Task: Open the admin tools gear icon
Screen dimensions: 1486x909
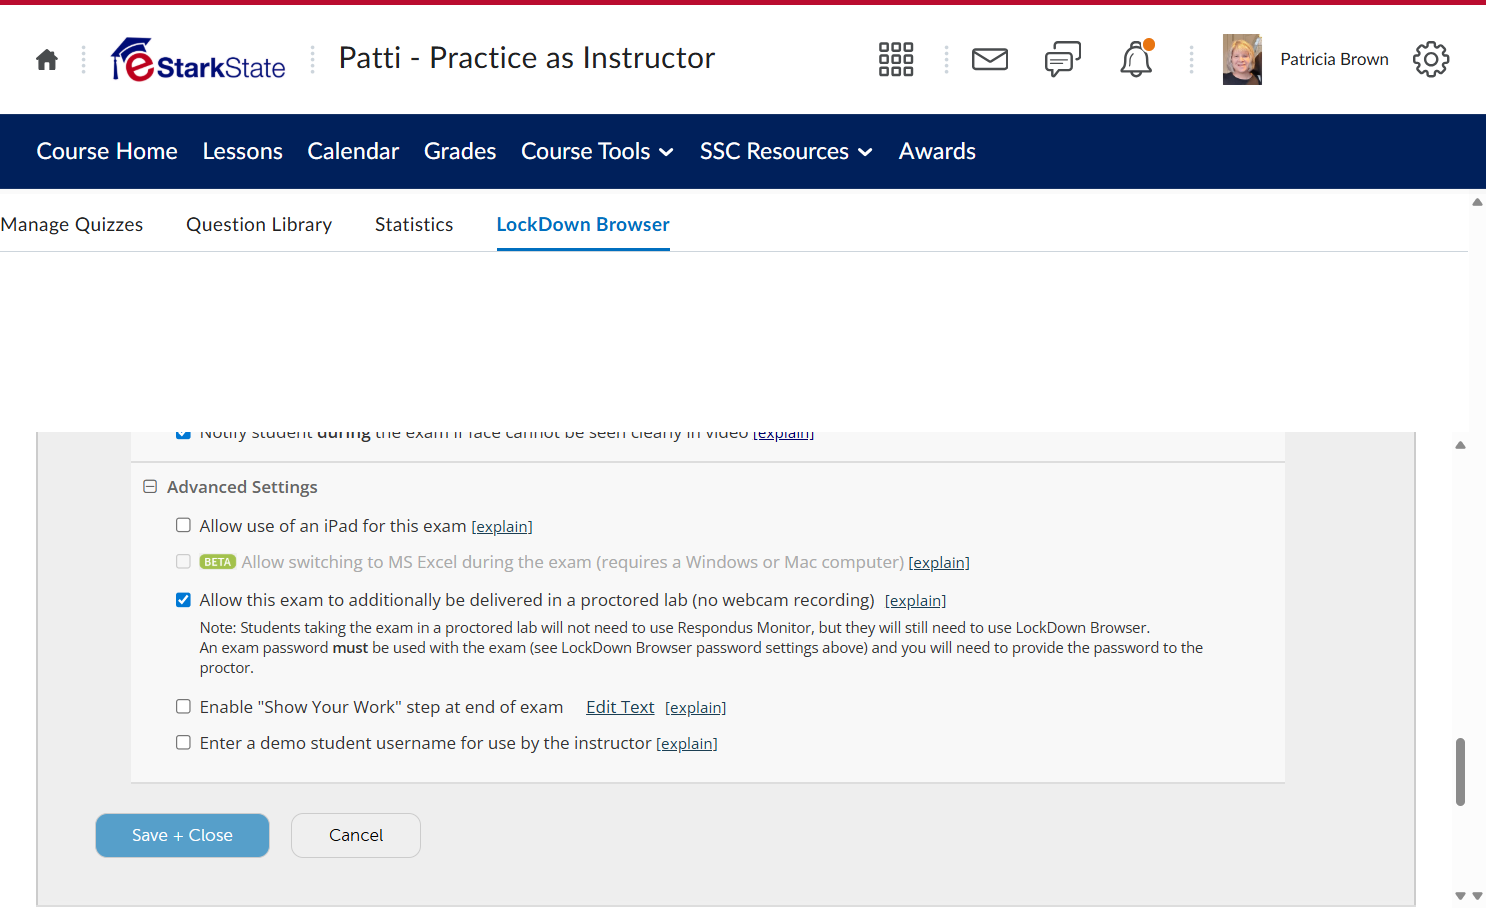Action: tap(1431, 59)
